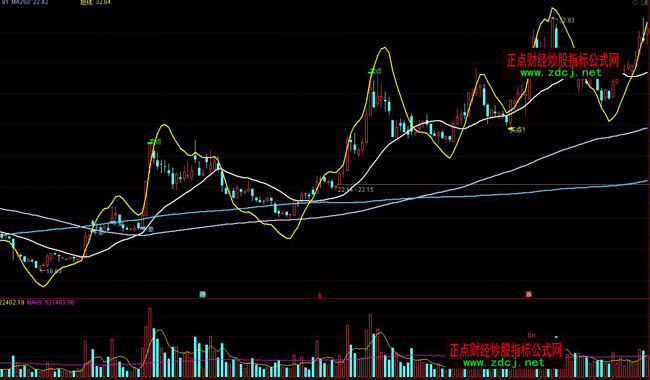Click the 16.63 low price annotation
Image resolution: width=650 pixels, height=380 pixels.
(x=53, y=271)
